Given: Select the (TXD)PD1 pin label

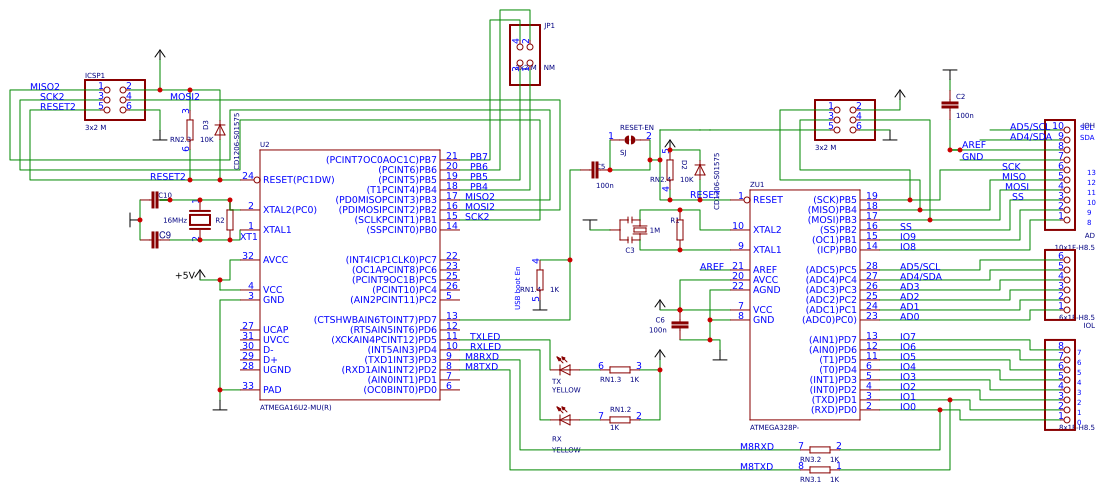Looking at the screenshot, I should (833, 399).
